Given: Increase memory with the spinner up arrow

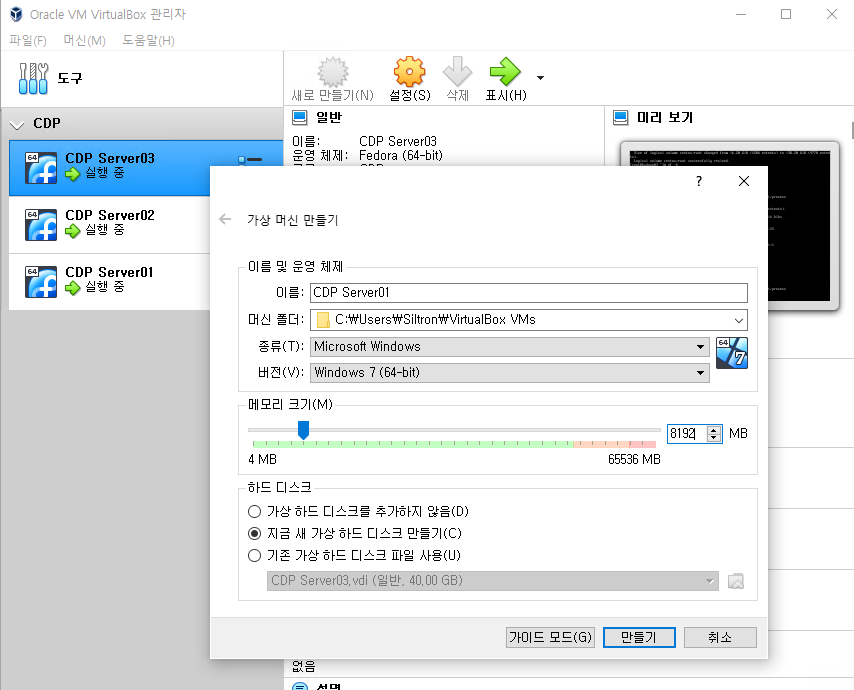Looking at the screenshot, I should [x=713, y=430].
